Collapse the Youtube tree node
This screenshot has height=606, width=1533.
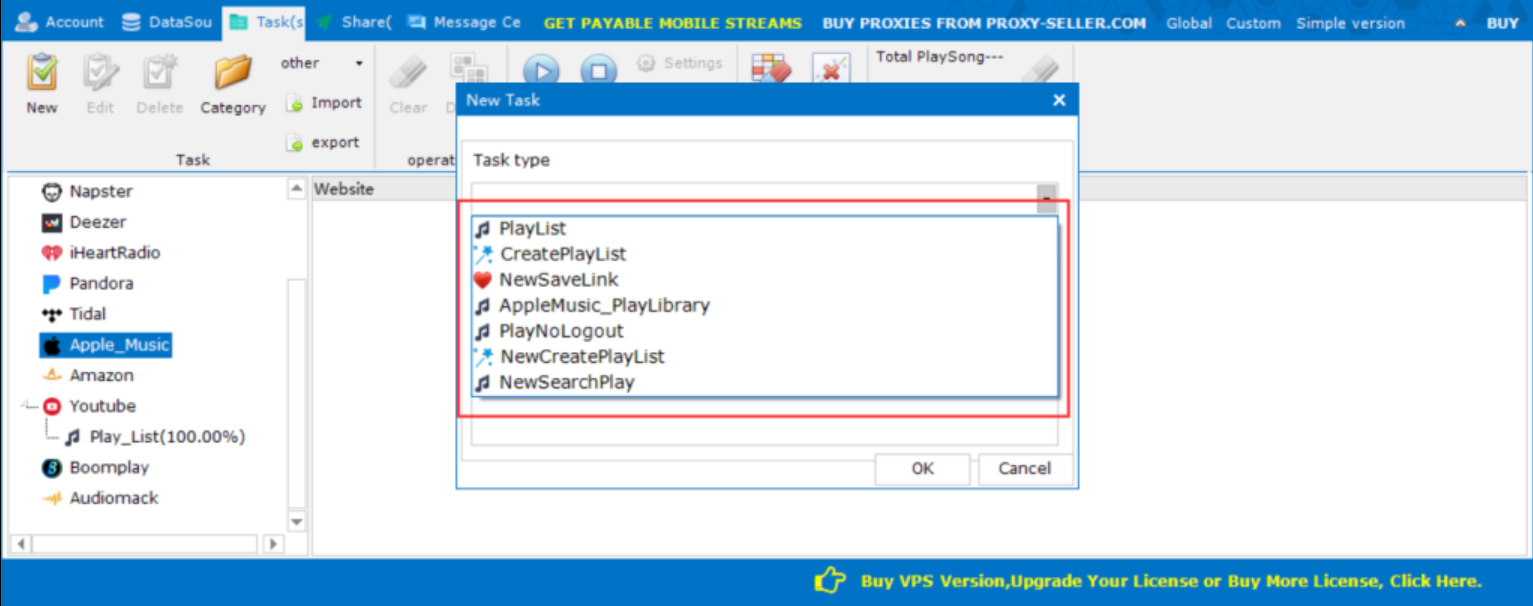27,406
